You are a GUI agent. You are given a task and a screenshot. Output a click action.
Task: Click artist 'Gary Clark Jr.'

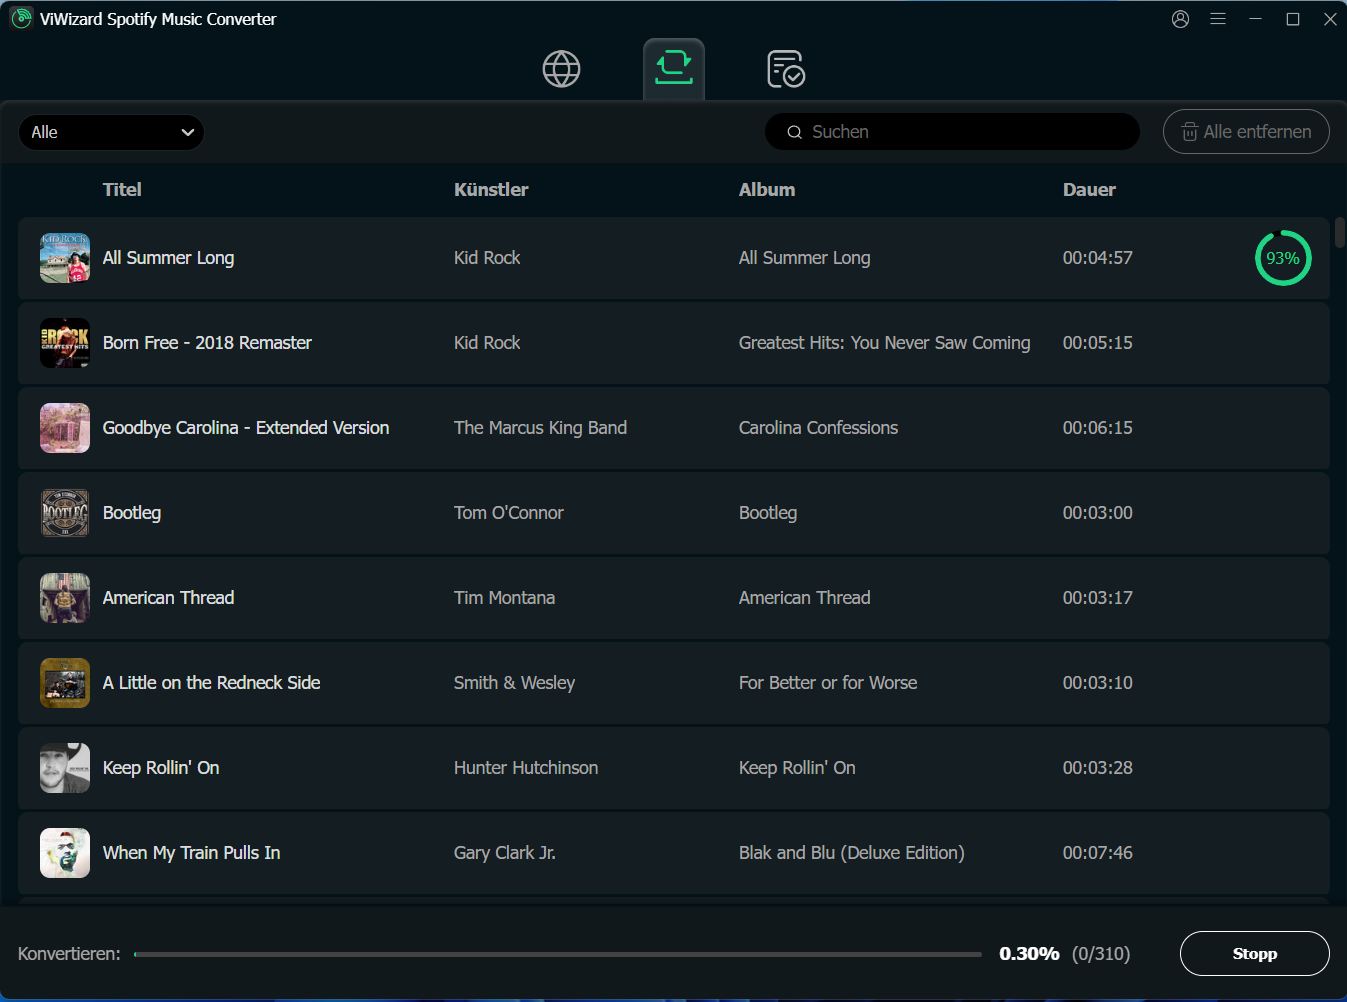505,853
